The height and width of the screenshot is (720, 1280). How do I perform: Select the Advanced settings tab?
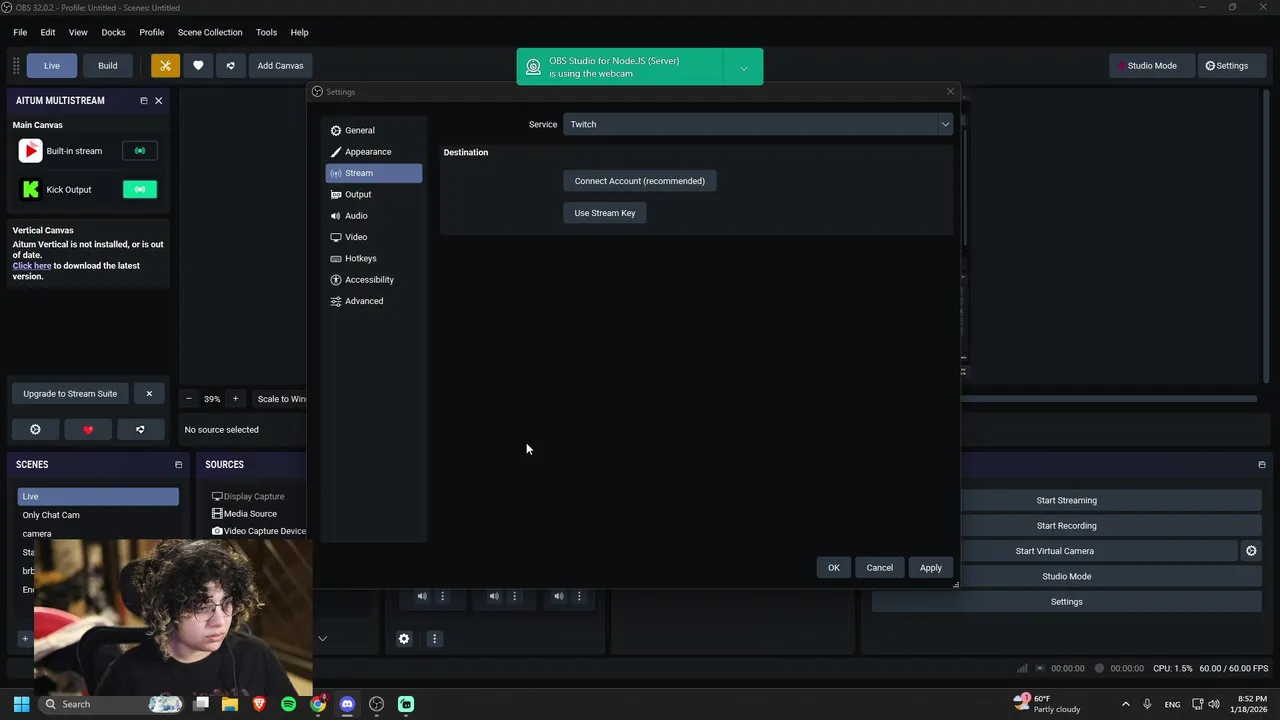374,301
